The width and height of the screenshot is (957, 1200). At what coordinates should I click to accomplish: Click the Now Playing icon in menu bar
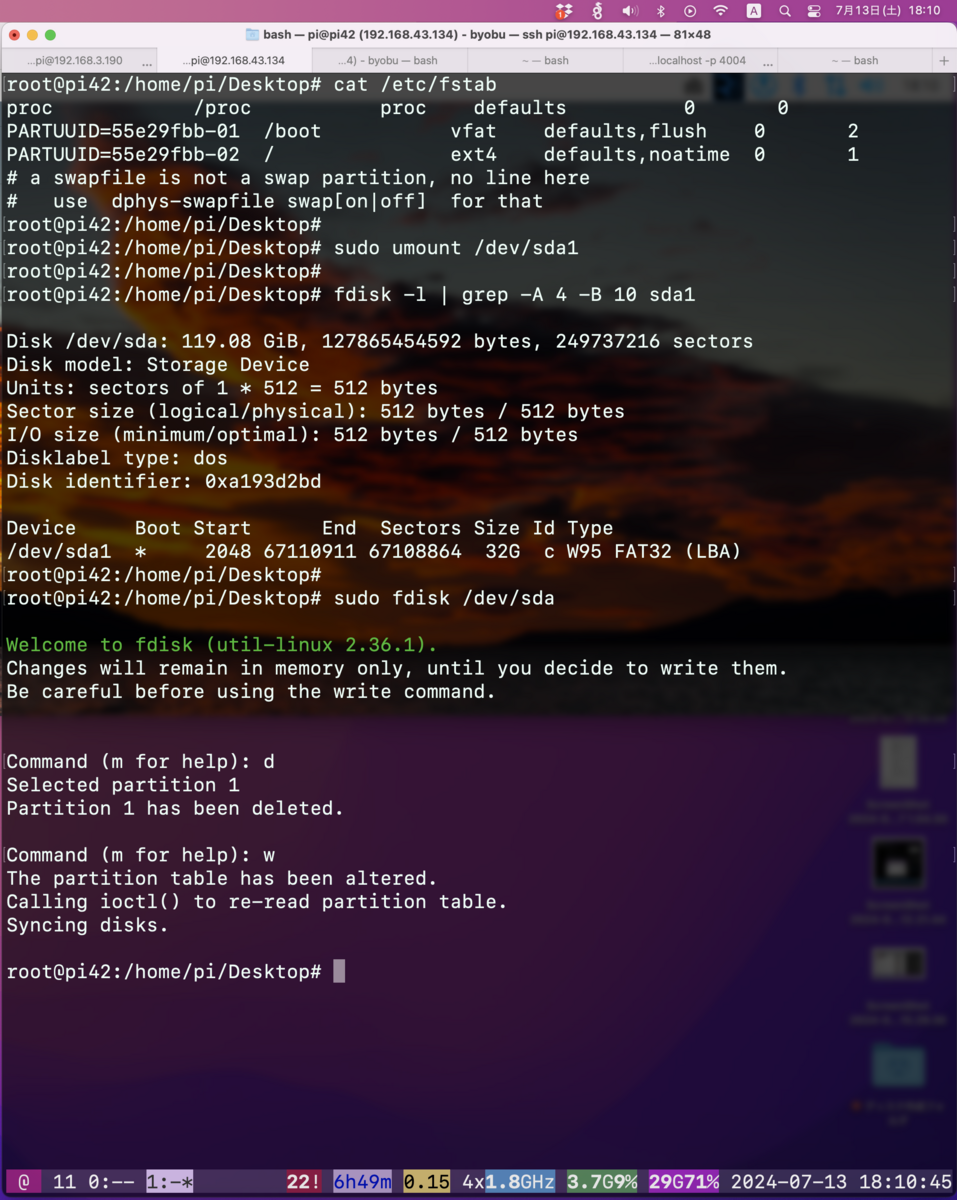click(690, 11)
